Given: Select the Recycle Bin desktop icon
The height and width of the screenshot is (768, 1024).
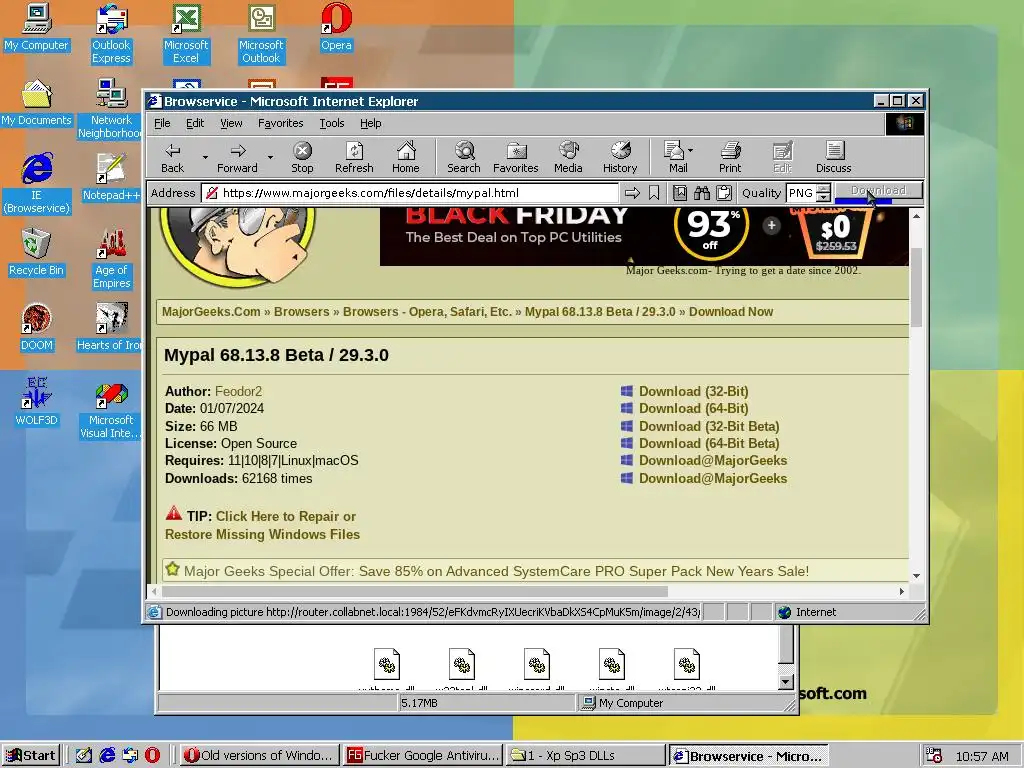Looking at the screenshot, I should point(36,252).
